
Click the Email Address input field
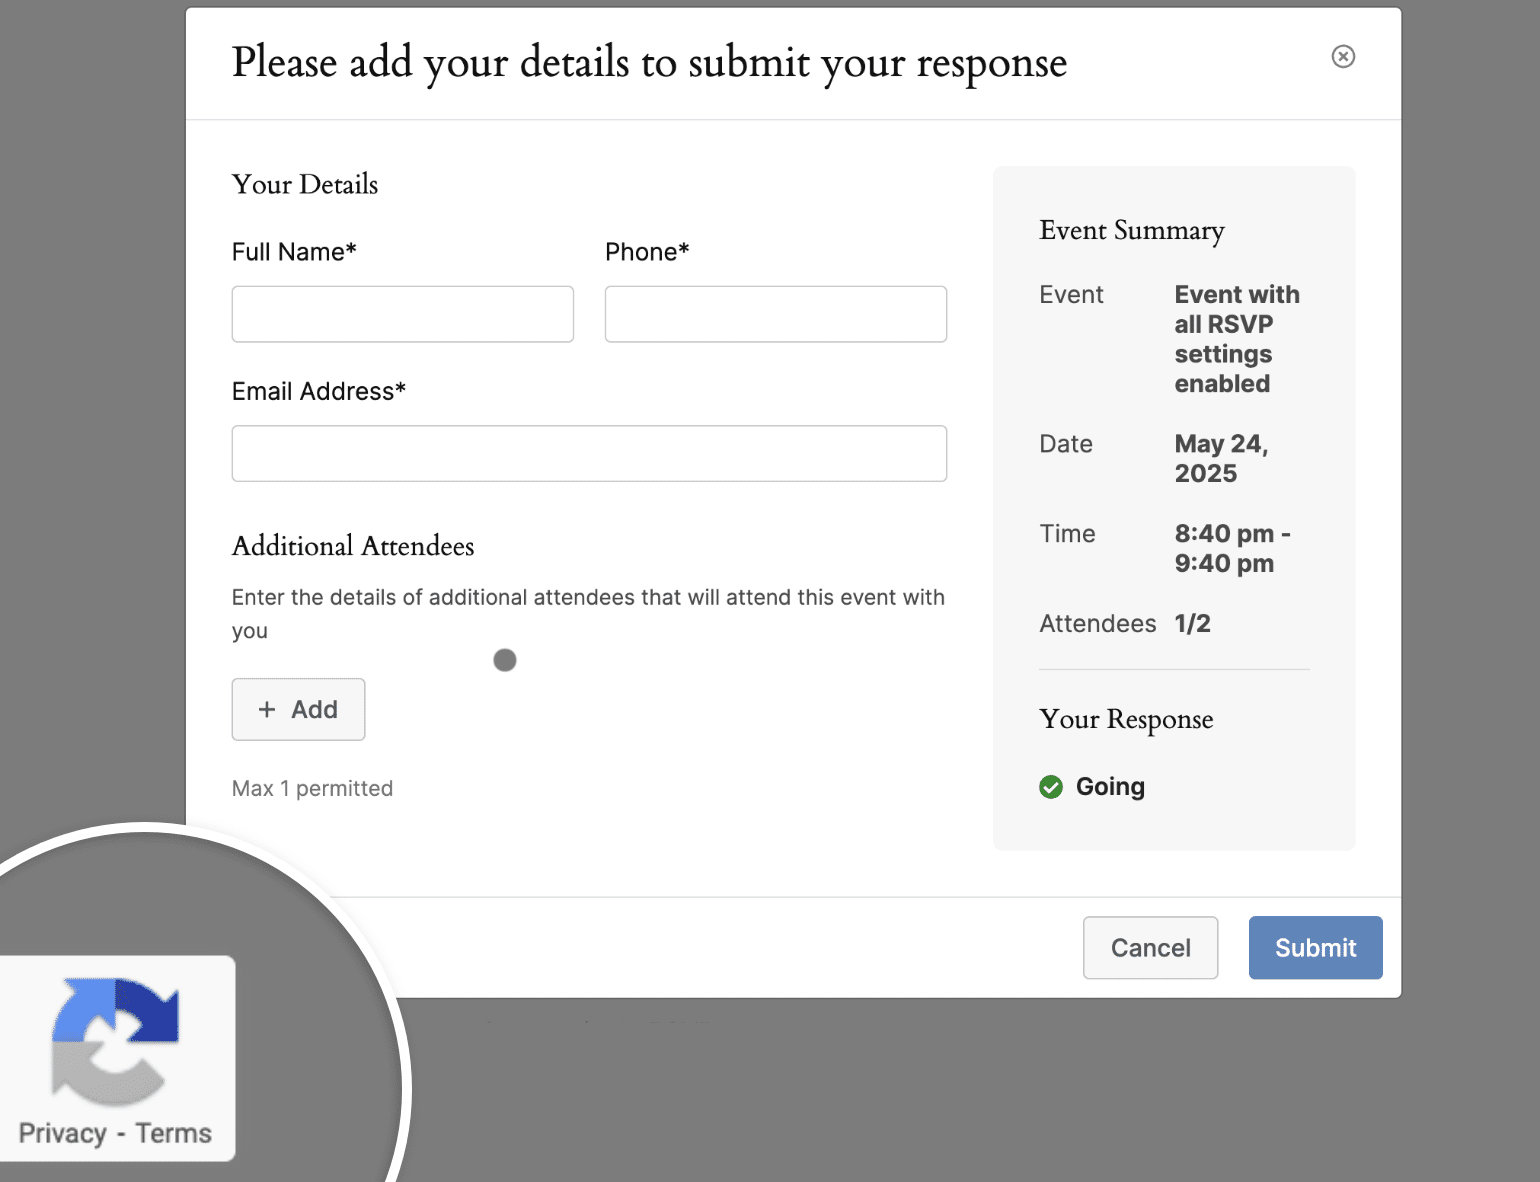click(589, 453)
